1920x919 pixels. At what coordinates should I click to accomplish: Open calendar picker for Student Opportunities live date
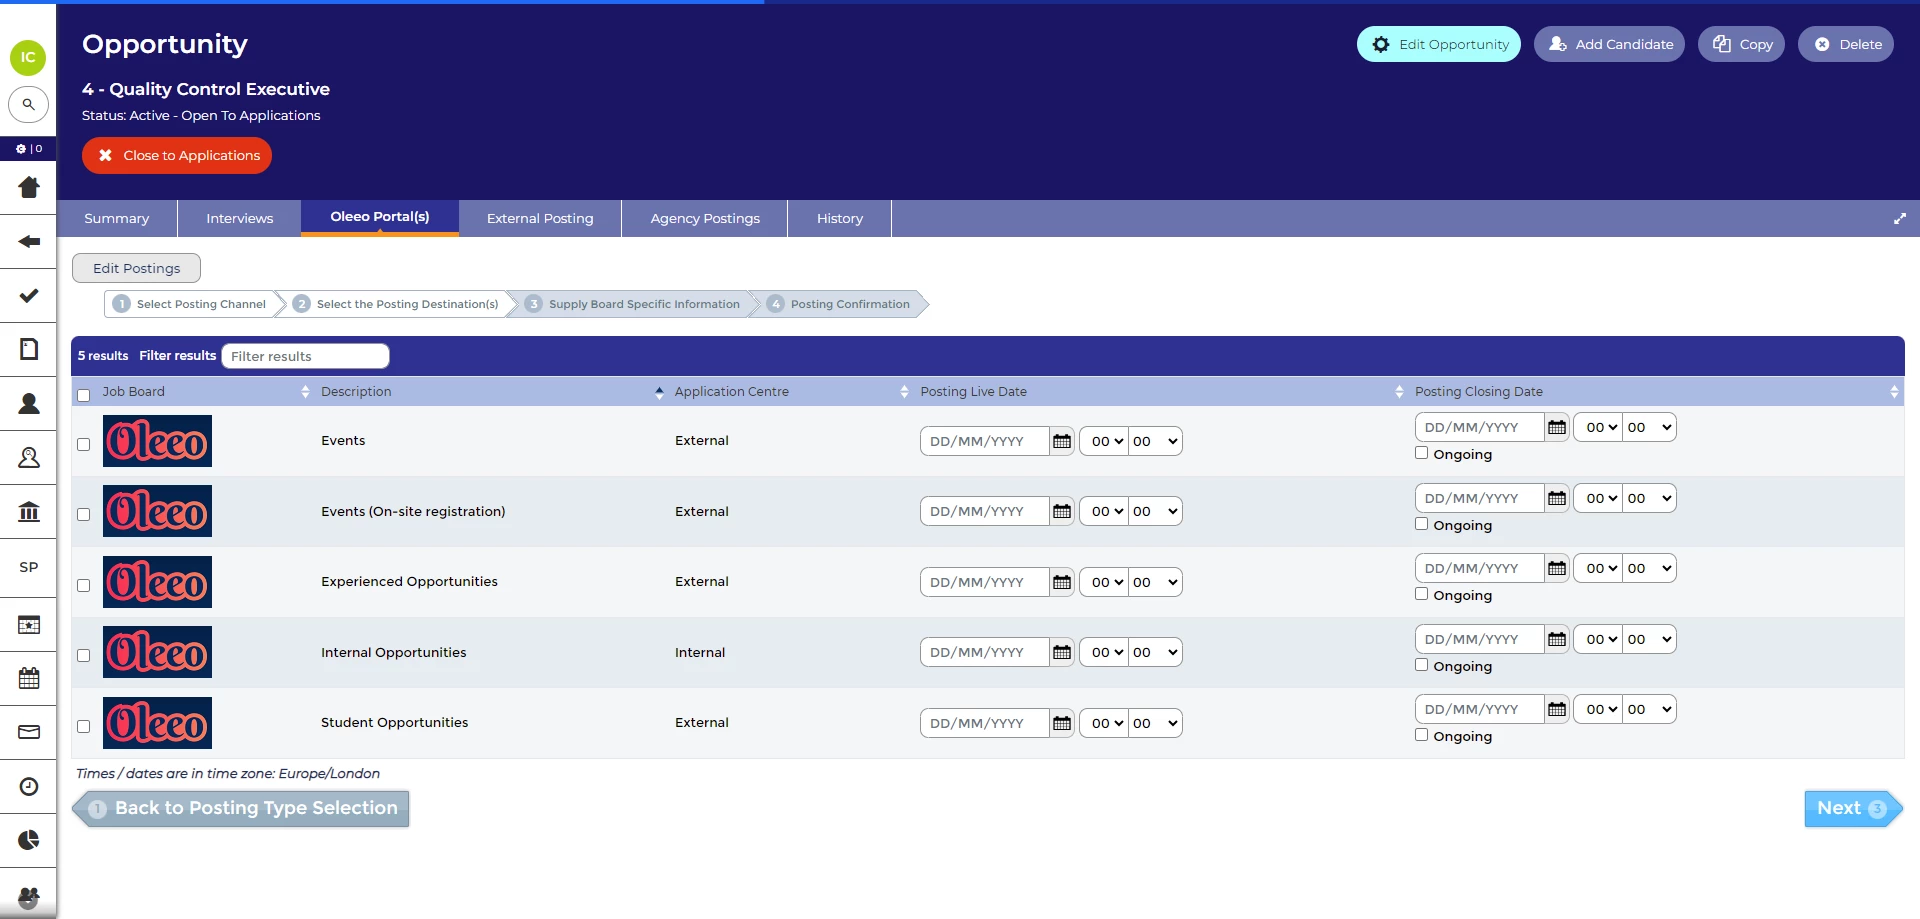(1062, 723)
